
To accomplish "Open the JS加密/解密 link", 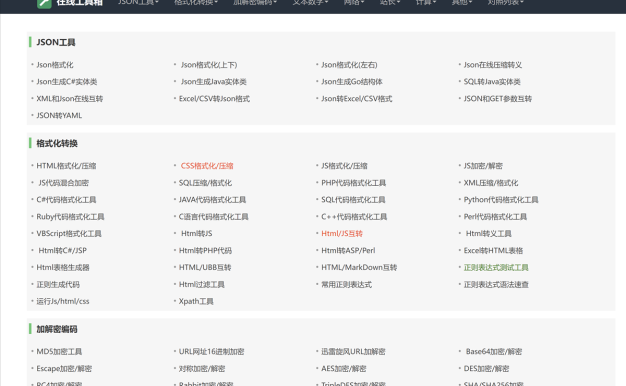I will point(483,166).
